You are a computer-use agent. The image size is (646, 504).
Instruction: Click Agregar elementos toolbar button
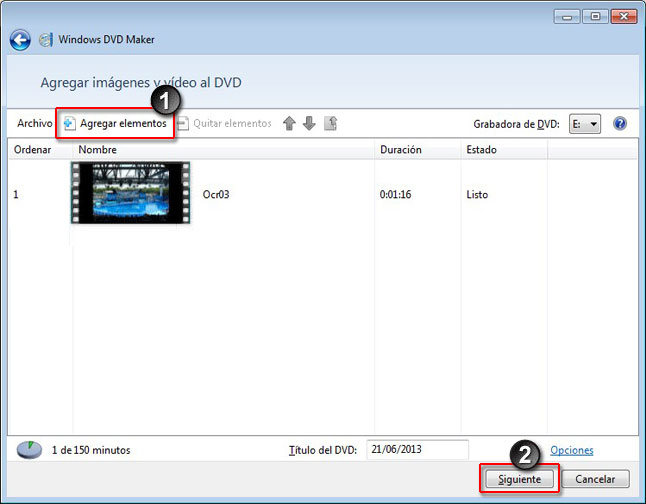115,123
